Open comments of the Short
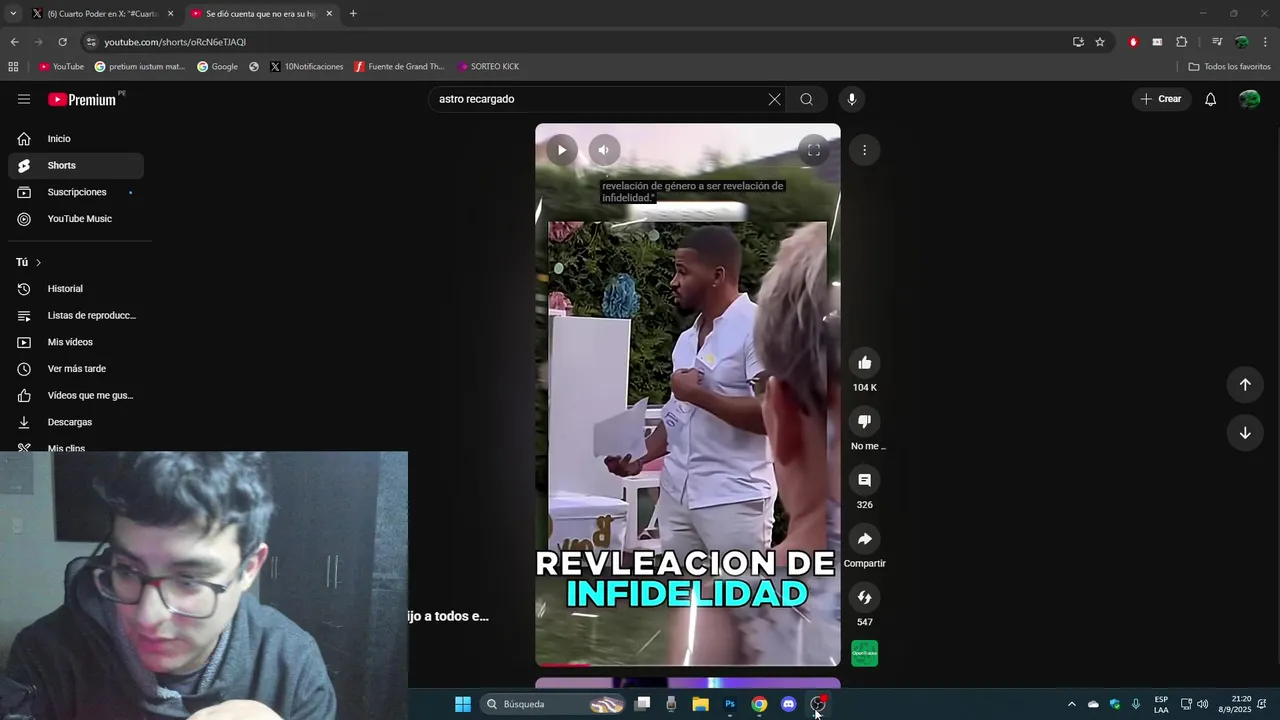This screenshot has height=720, width=1280. point(865,480)
